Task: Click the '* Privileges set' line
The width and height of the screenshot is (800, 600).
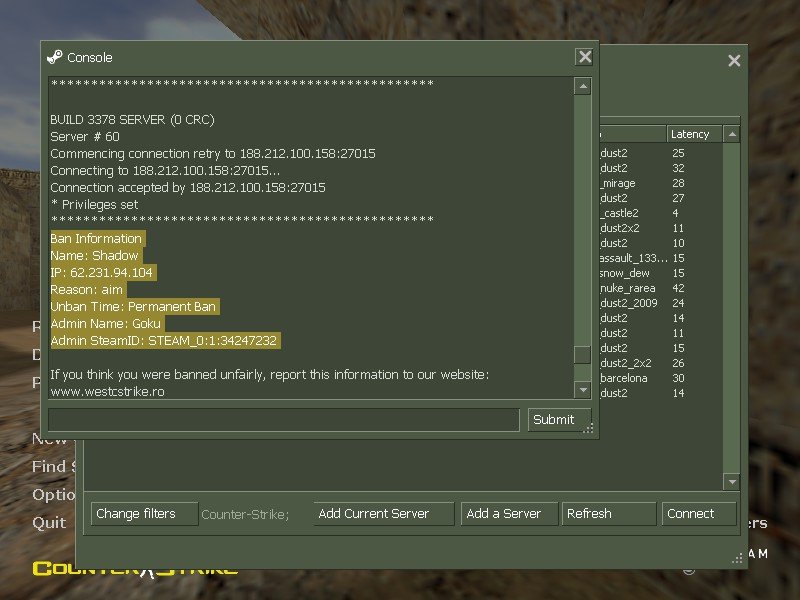Action: 95,205
